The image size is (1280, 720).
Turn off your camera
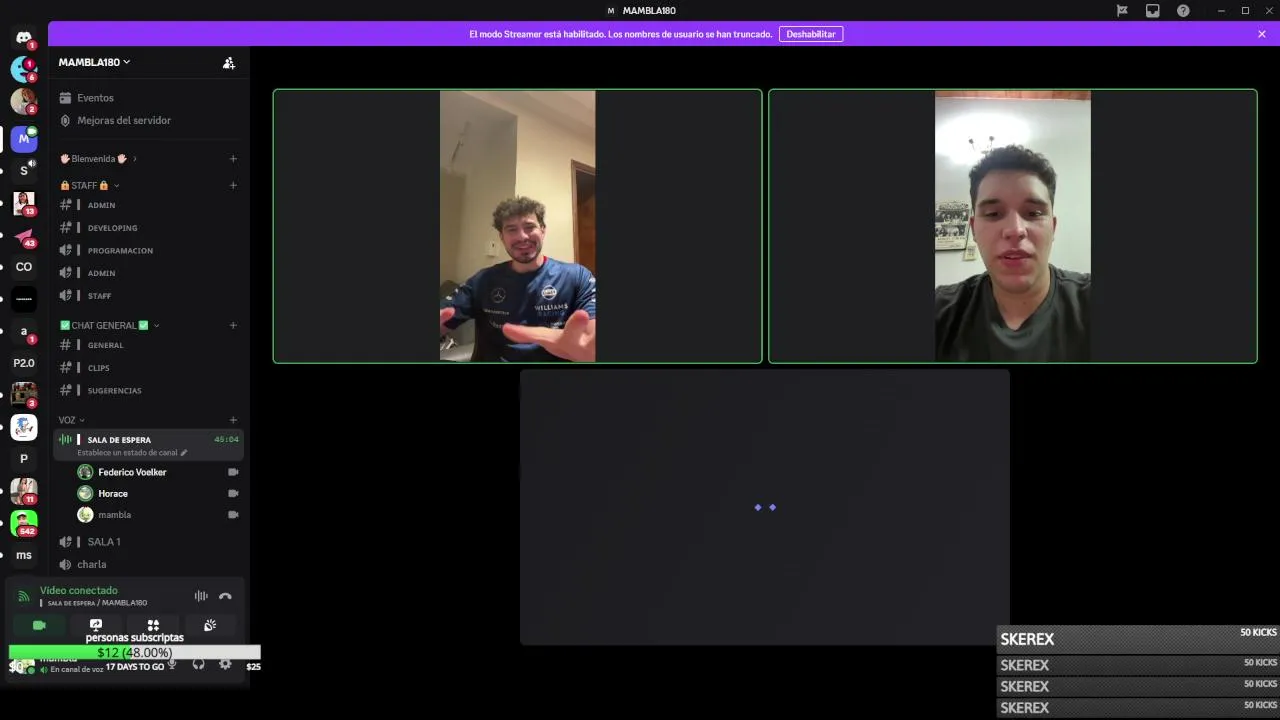(39, 625)
